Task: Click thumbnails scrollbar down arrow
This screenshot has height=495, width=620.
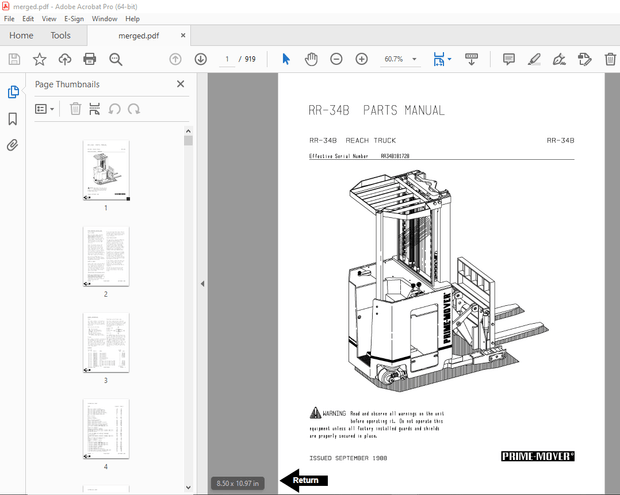Action: click(x=188, y=487)
